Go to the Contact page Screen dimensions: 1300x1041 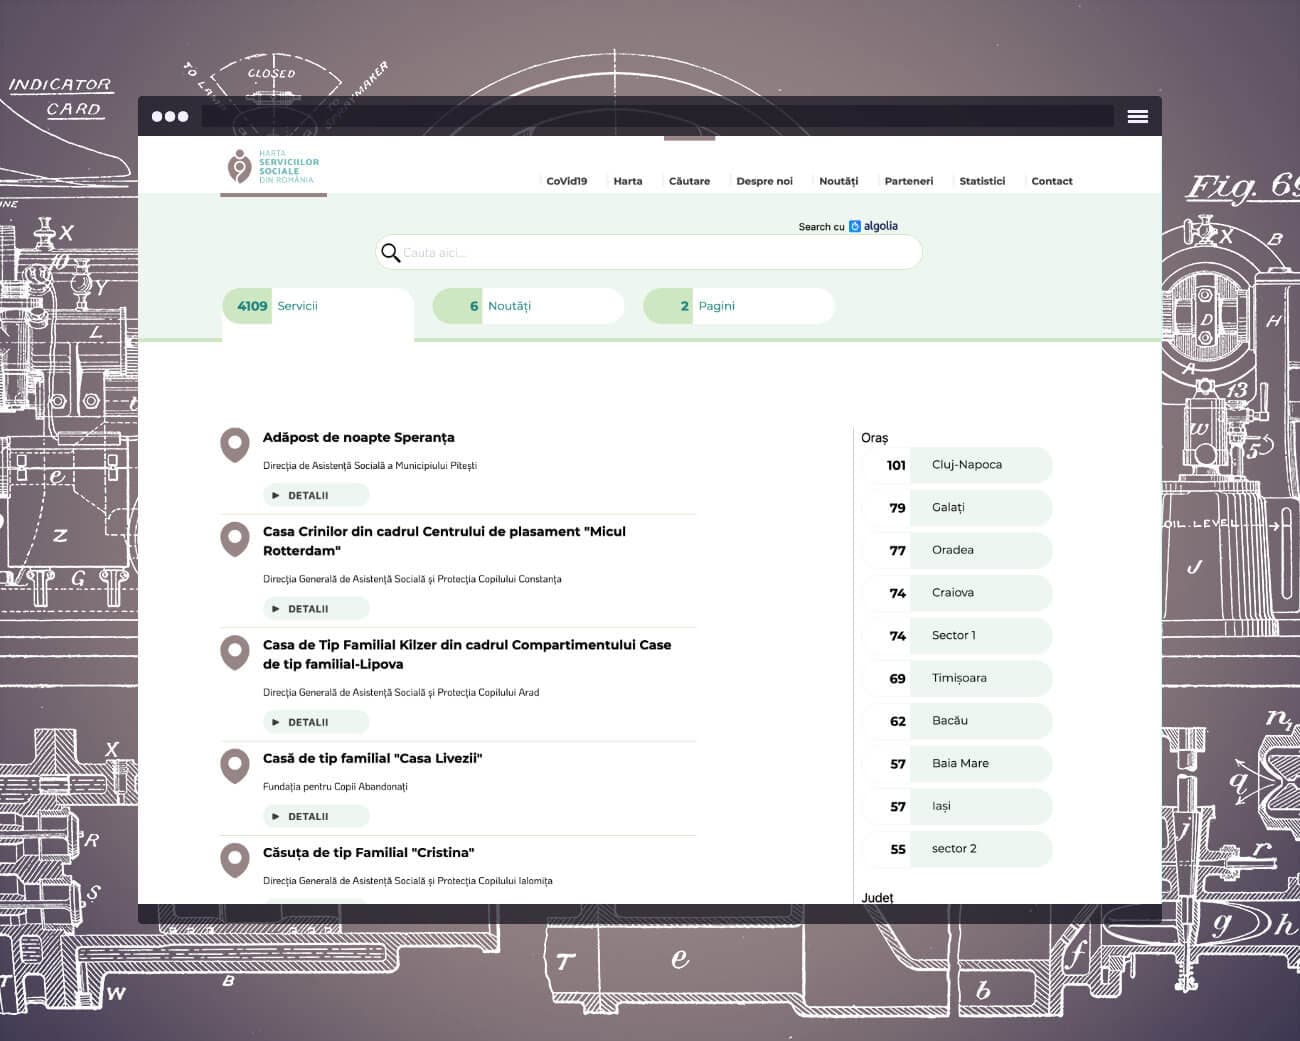coord(1051,181)
